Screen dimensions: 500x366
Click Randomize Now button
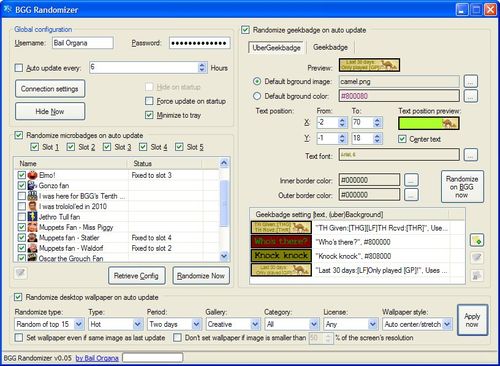click(x=201, y=276)
